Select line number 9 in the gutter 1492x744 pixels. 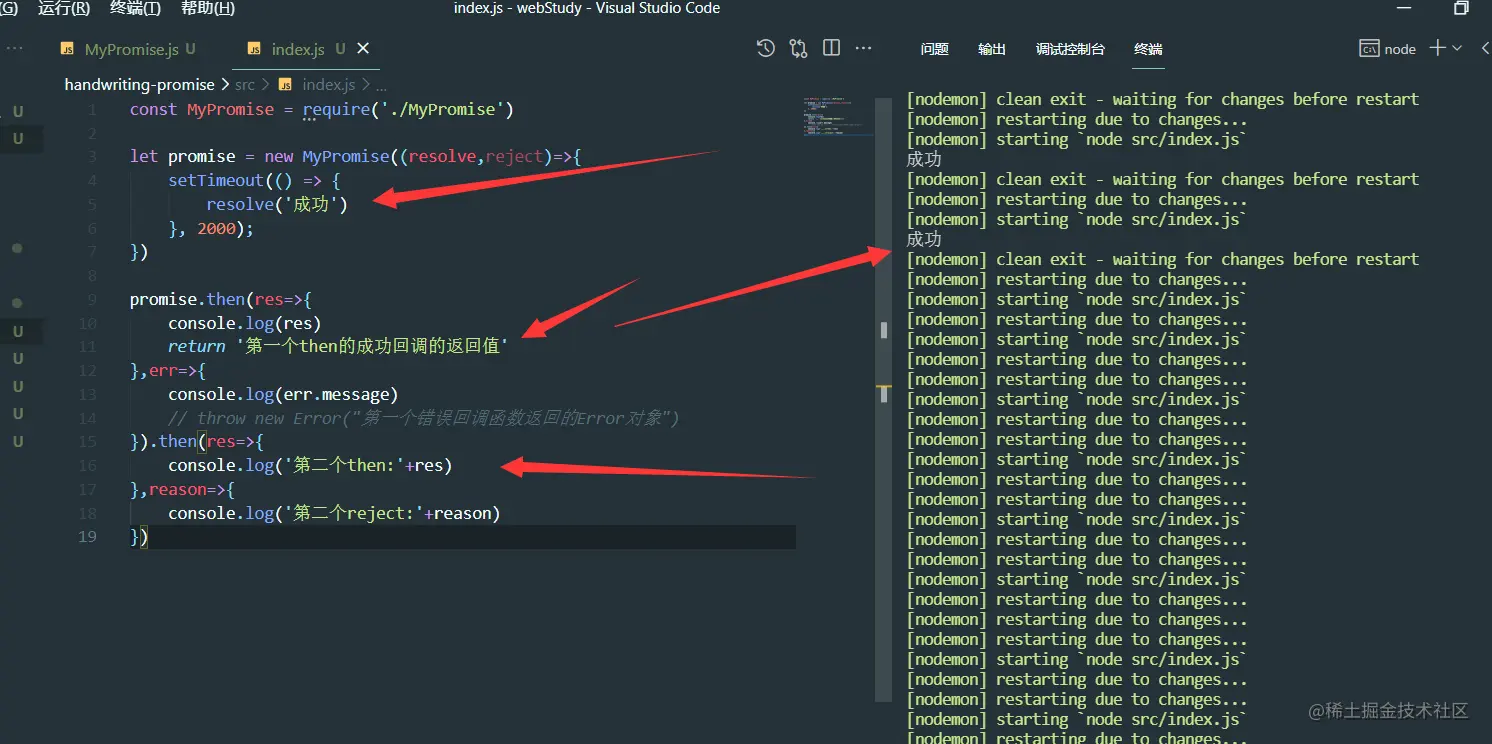point(92,299)
